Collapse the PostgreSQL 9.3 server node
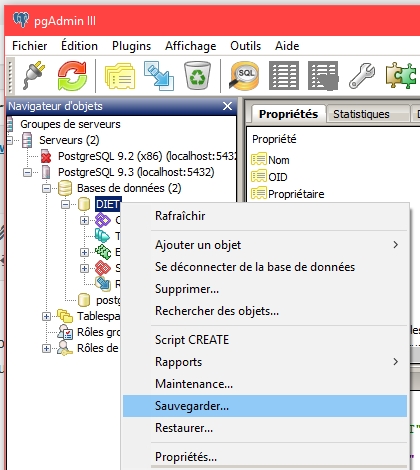The width and height of the screenshot is (420, 470). [27, 173]
